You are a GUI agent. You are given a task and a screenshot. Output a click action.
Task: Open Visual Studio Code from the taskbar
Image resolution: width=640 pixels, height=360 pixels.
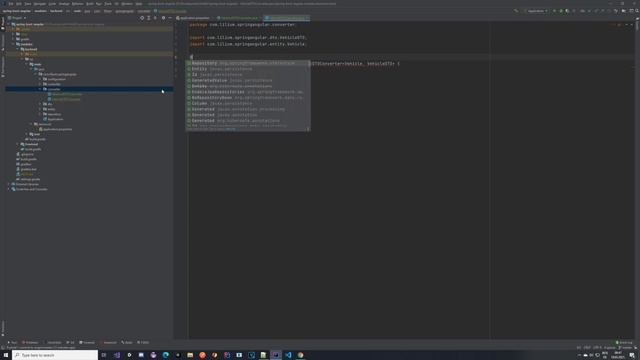(288, 355)
